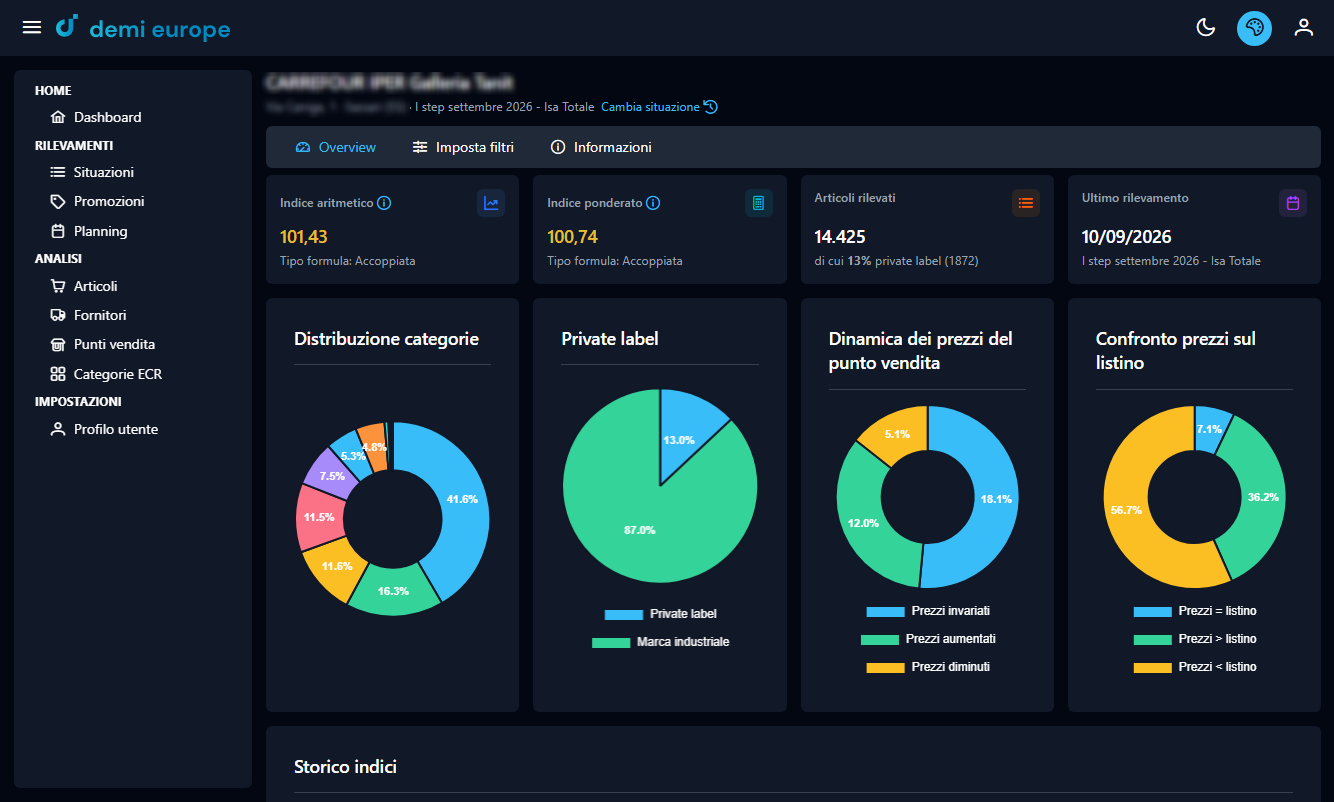Toggle Prezzi diminuti legend entry
This screenshot has width=1334, height=802.
click(x=927, y=667)
